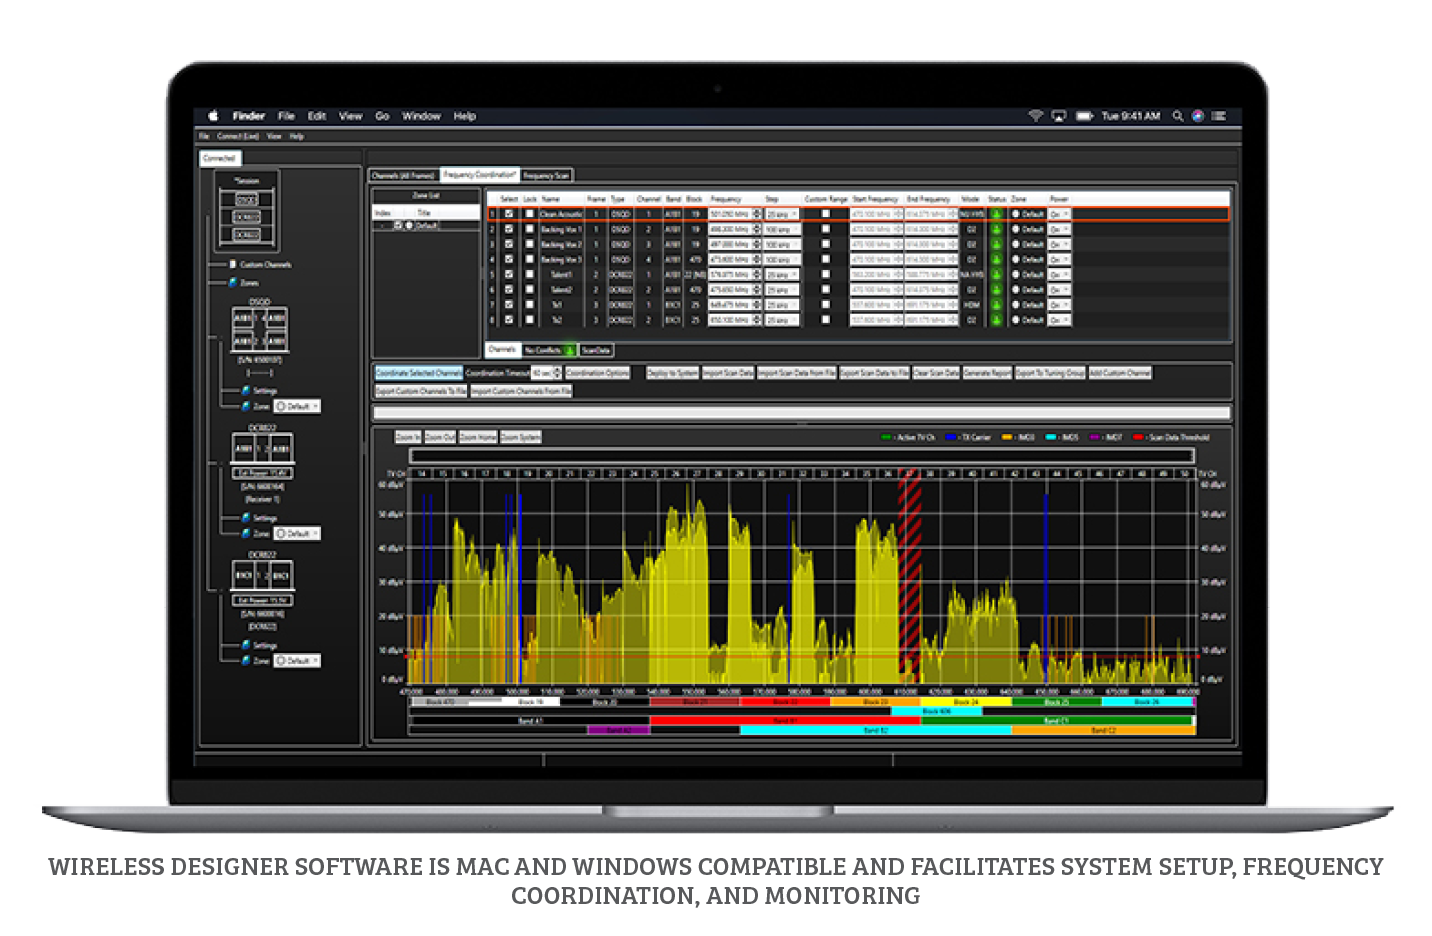1432x936 pixels.
Task: Click the red hatched TV channel 37 marker
Action: (x=909, y=560)
